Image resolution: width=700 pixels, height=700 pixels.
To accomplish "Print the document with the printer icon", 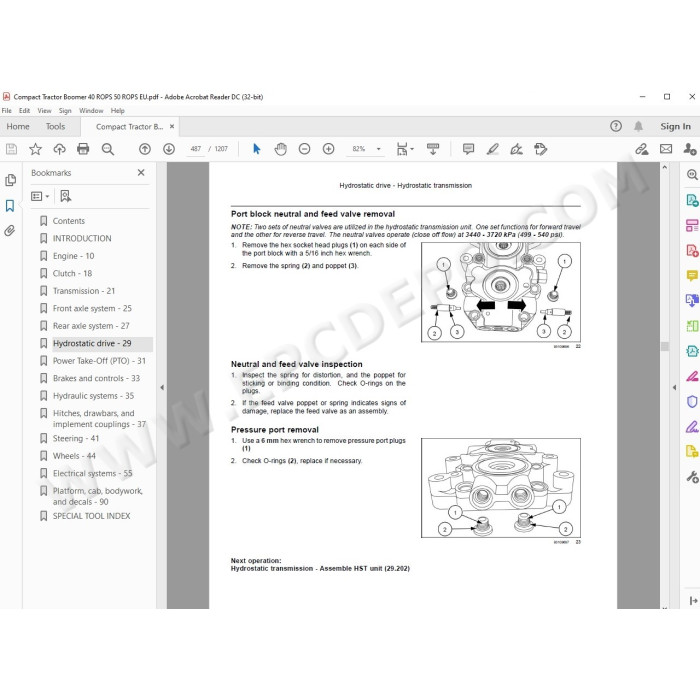I will click(83, 149).
